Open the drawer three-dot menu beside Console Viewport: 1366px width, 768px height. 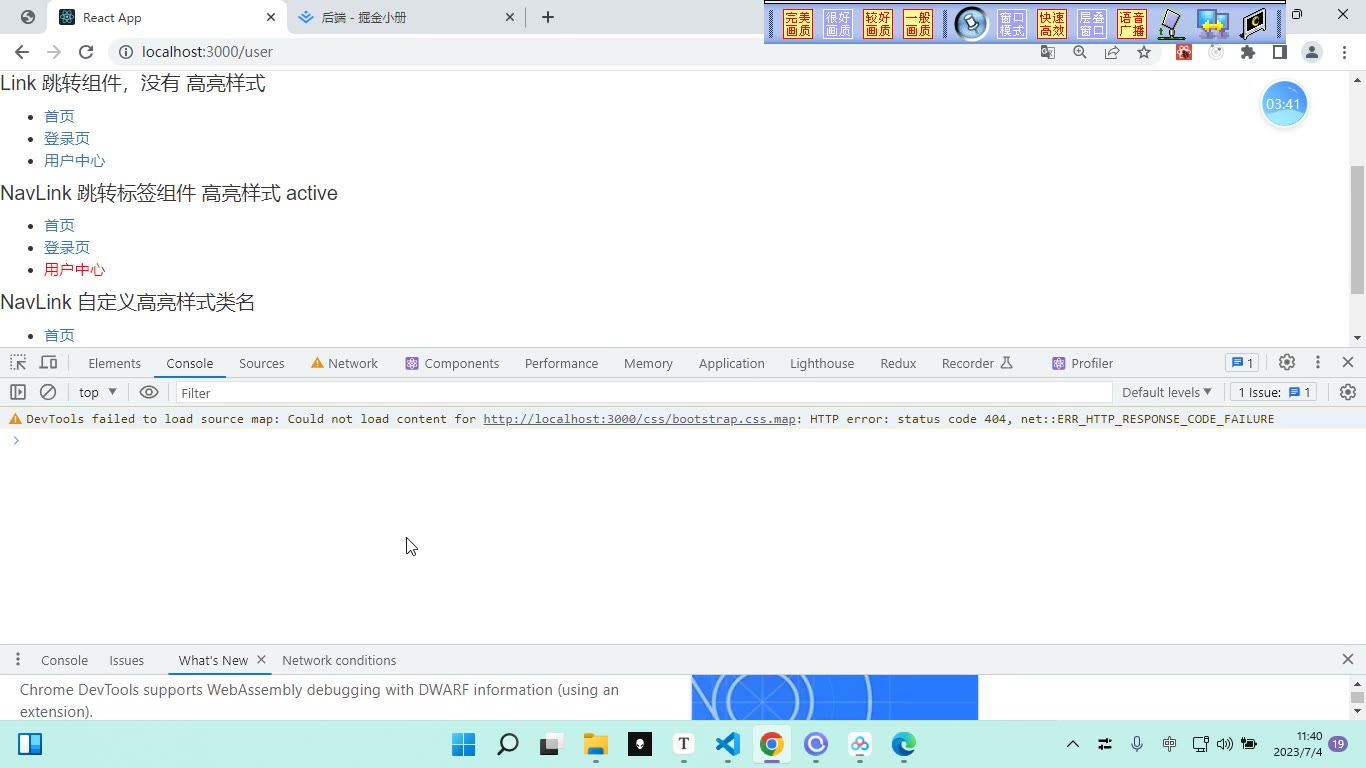point(17,660)
